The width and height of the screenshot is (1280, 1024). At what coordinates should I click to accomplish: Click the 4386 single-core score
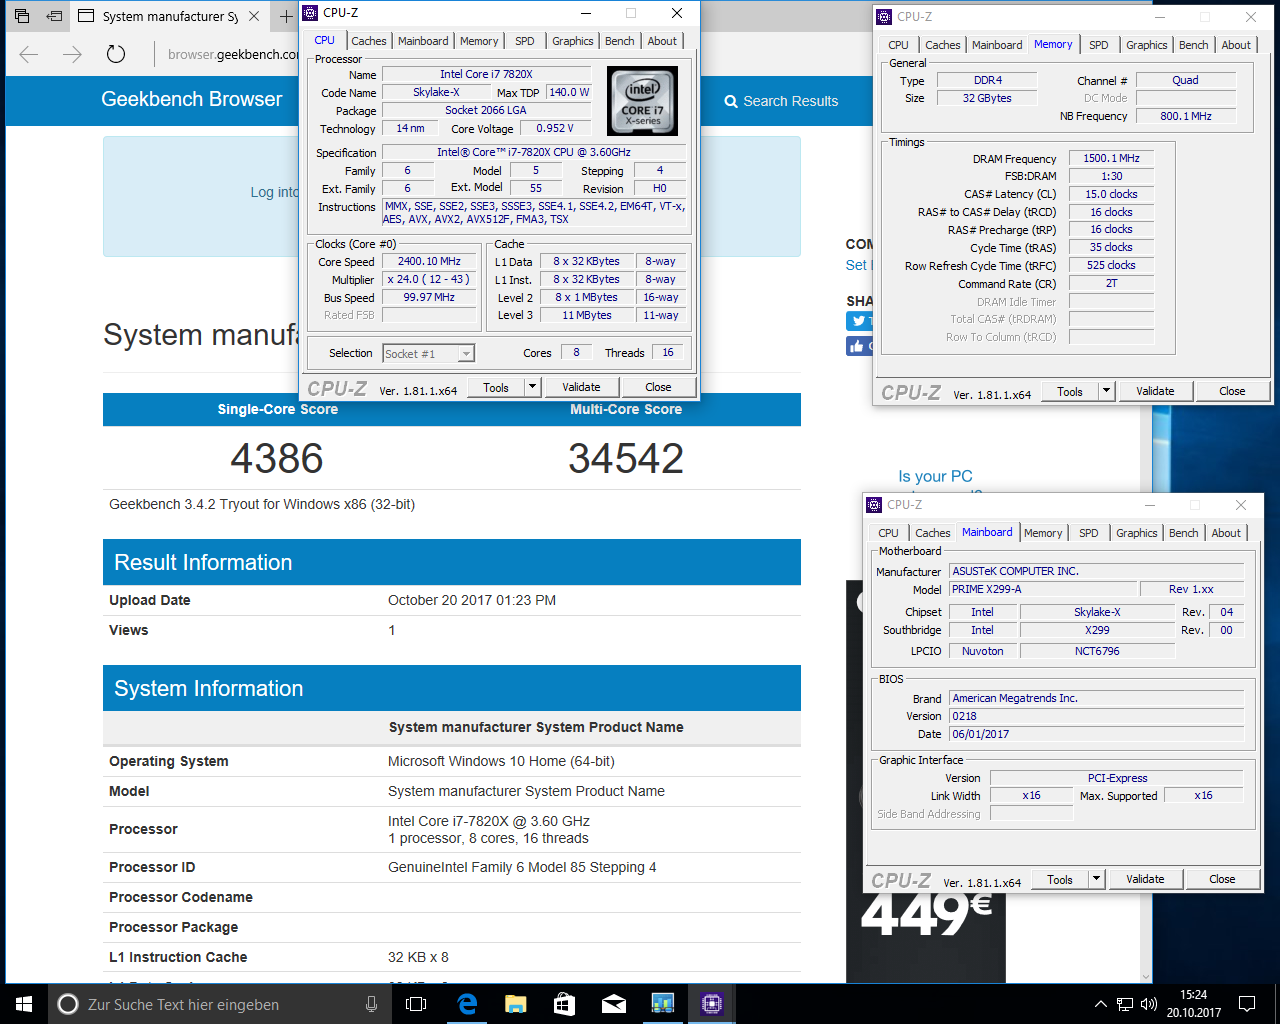pyautogui.click(x=277, y=459)
